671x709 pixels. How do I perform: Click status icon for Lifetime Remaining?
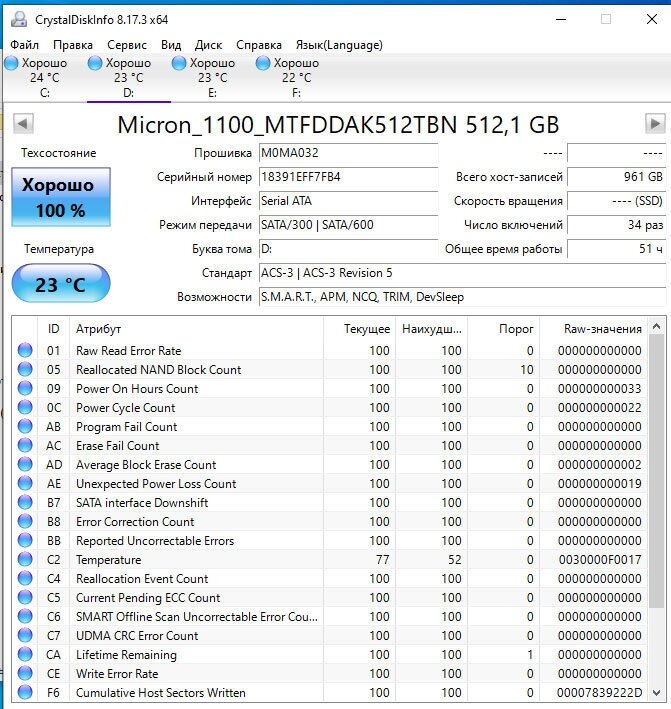click(x=25, y=654)
